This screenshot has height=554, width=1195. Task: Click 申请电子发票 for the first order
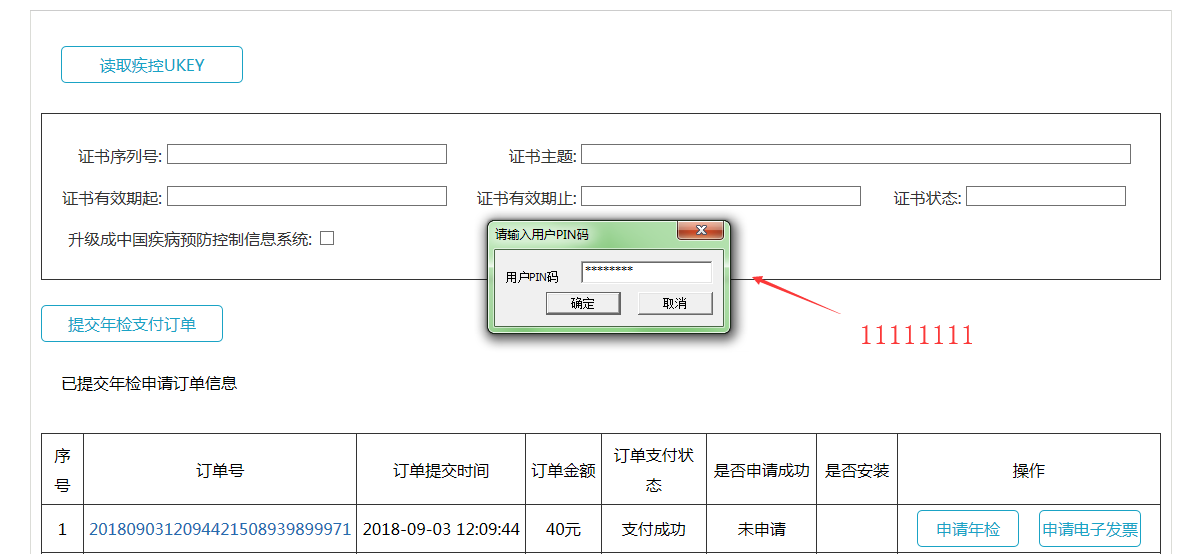pos(1089,529)
